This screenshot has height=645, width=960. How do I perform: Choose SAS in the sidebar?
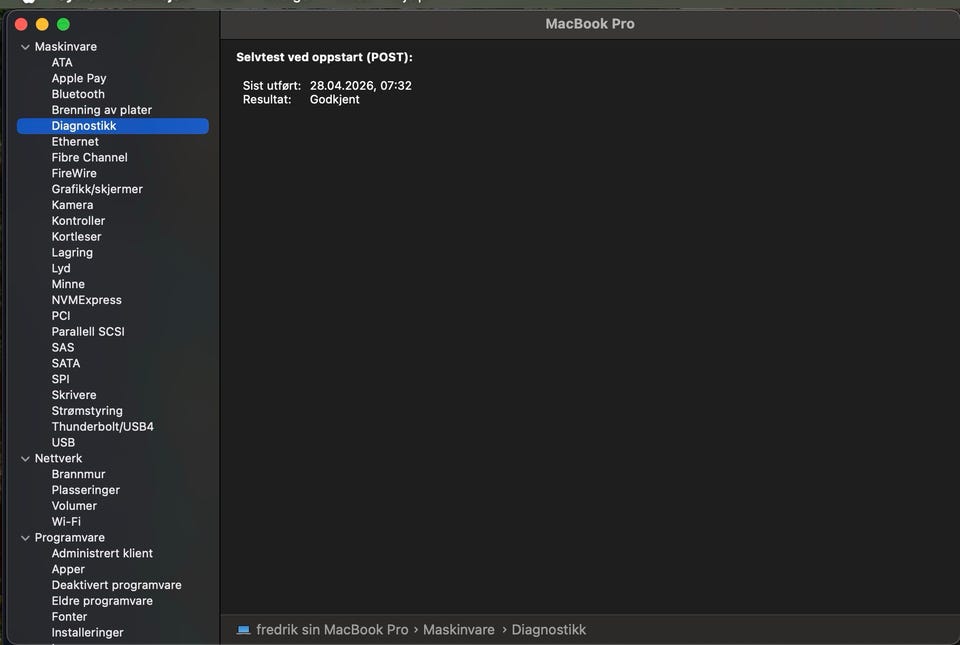tap(62, 348)
